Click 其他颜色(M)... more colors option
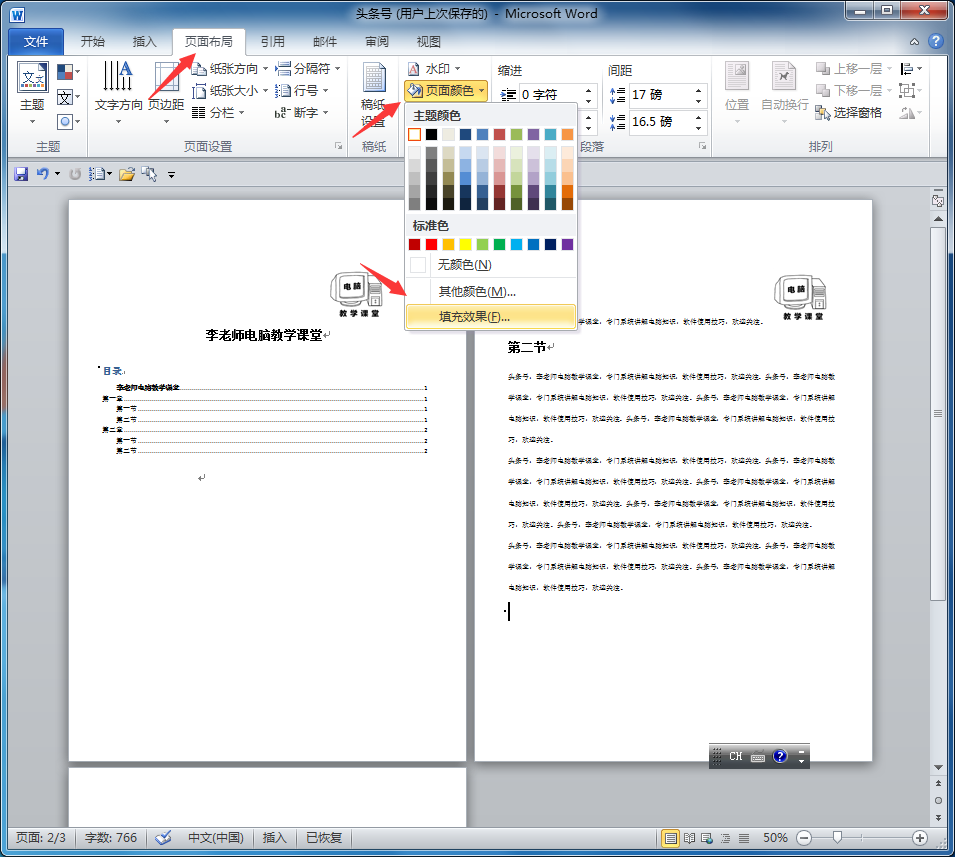This screenshot has height=857, width=955. coord(476,291)
